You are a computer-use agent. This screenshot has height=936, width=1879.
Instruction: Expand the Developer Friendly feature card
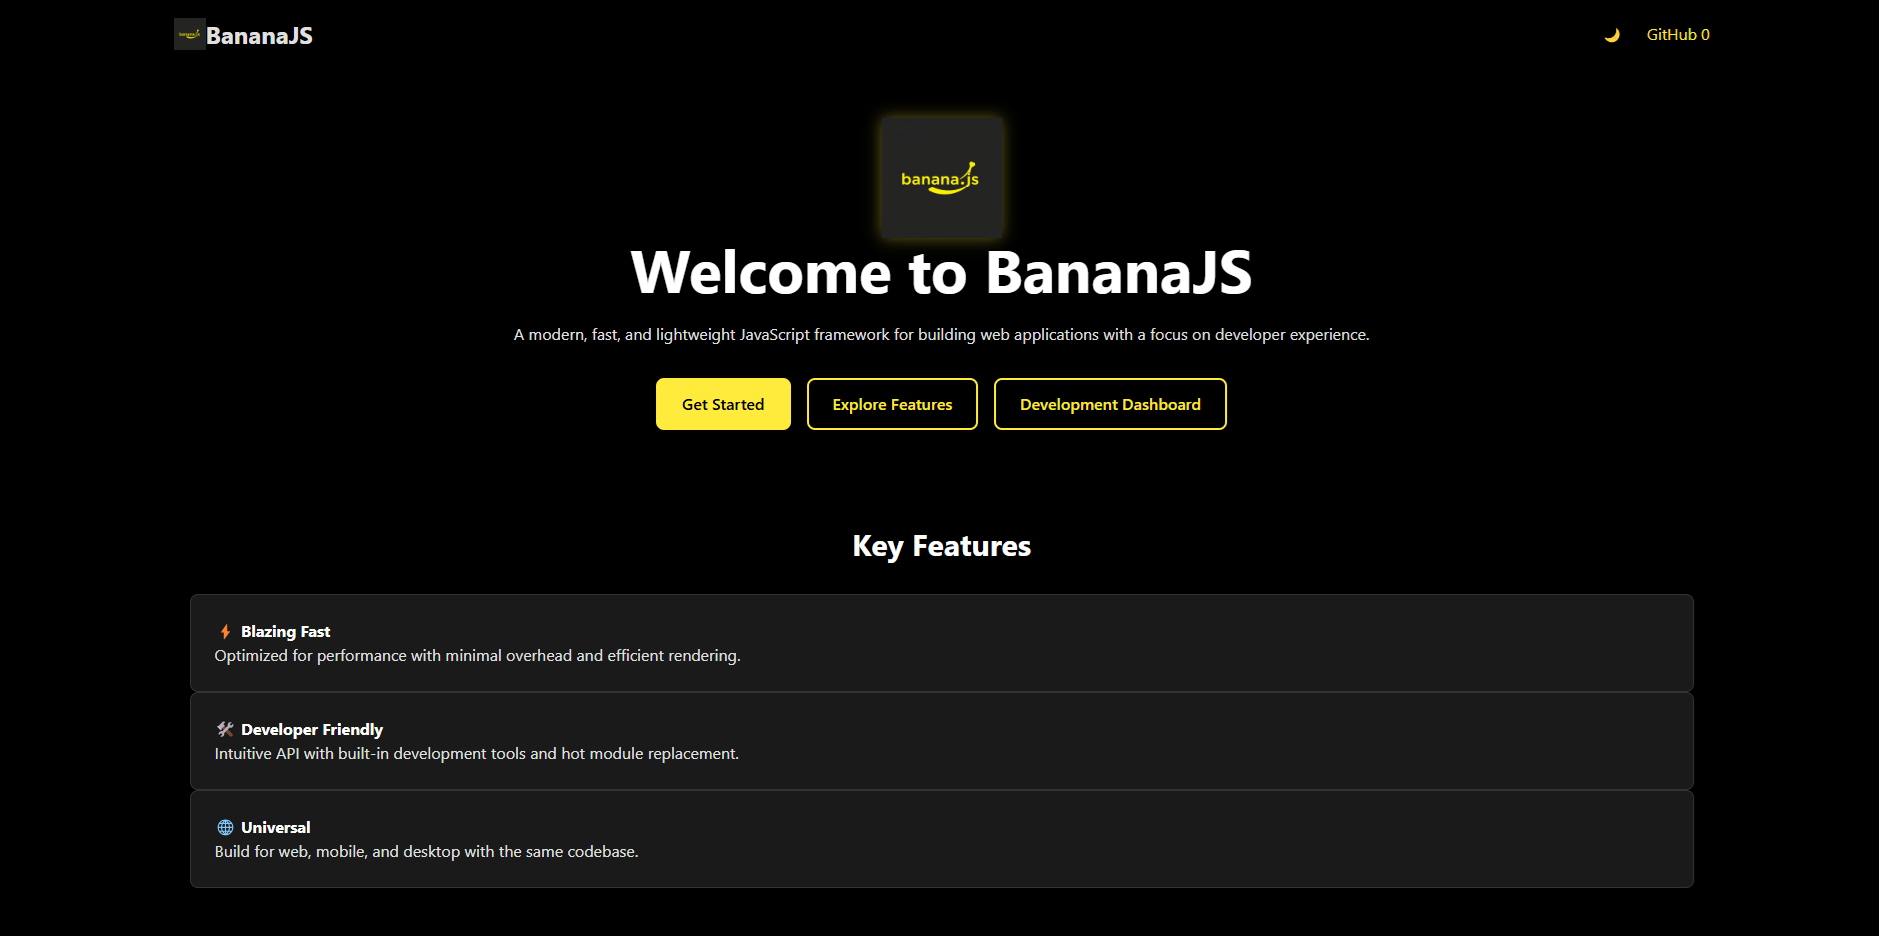939,740
